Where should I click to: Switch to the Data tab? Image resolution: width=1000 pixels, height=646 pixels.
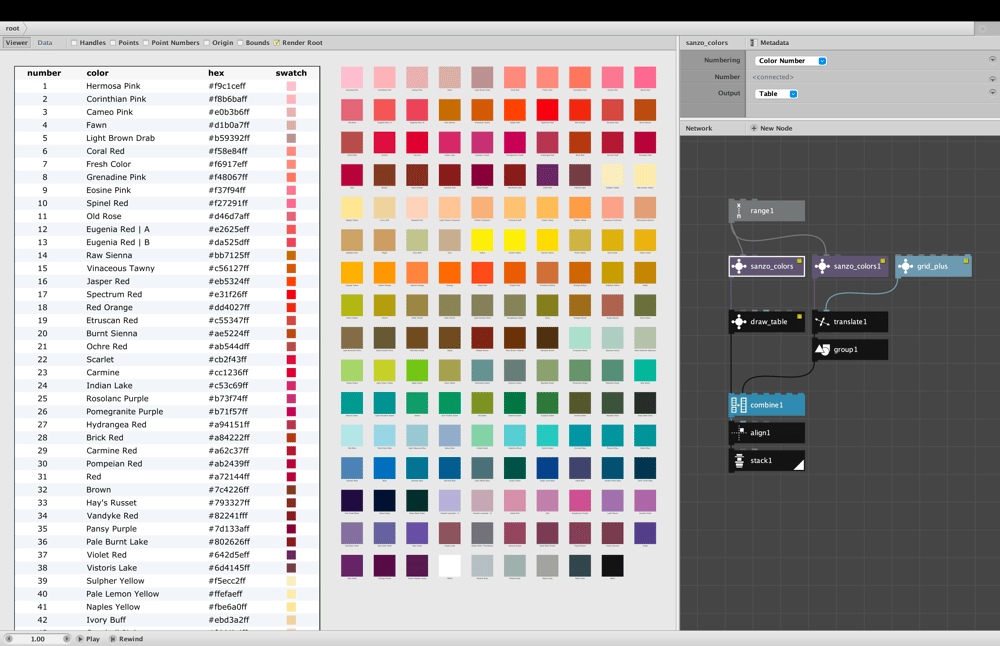click(x=45, y=43)
